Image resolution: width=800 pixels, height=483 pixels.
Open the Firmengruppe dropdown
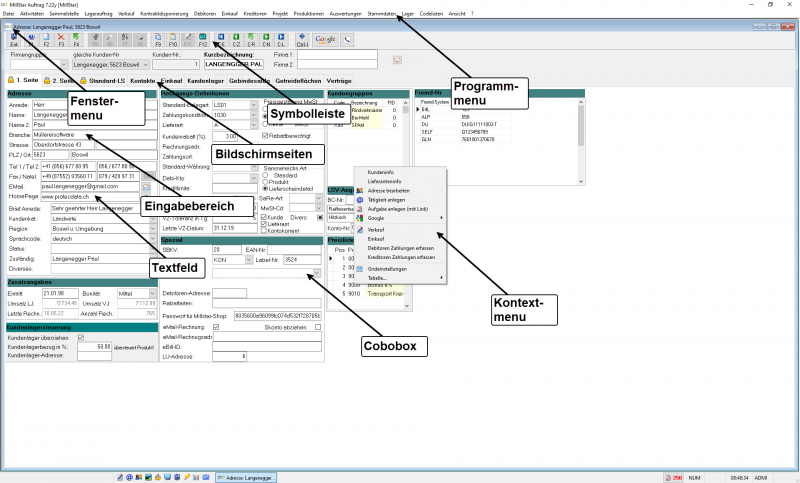coord(64,65)
